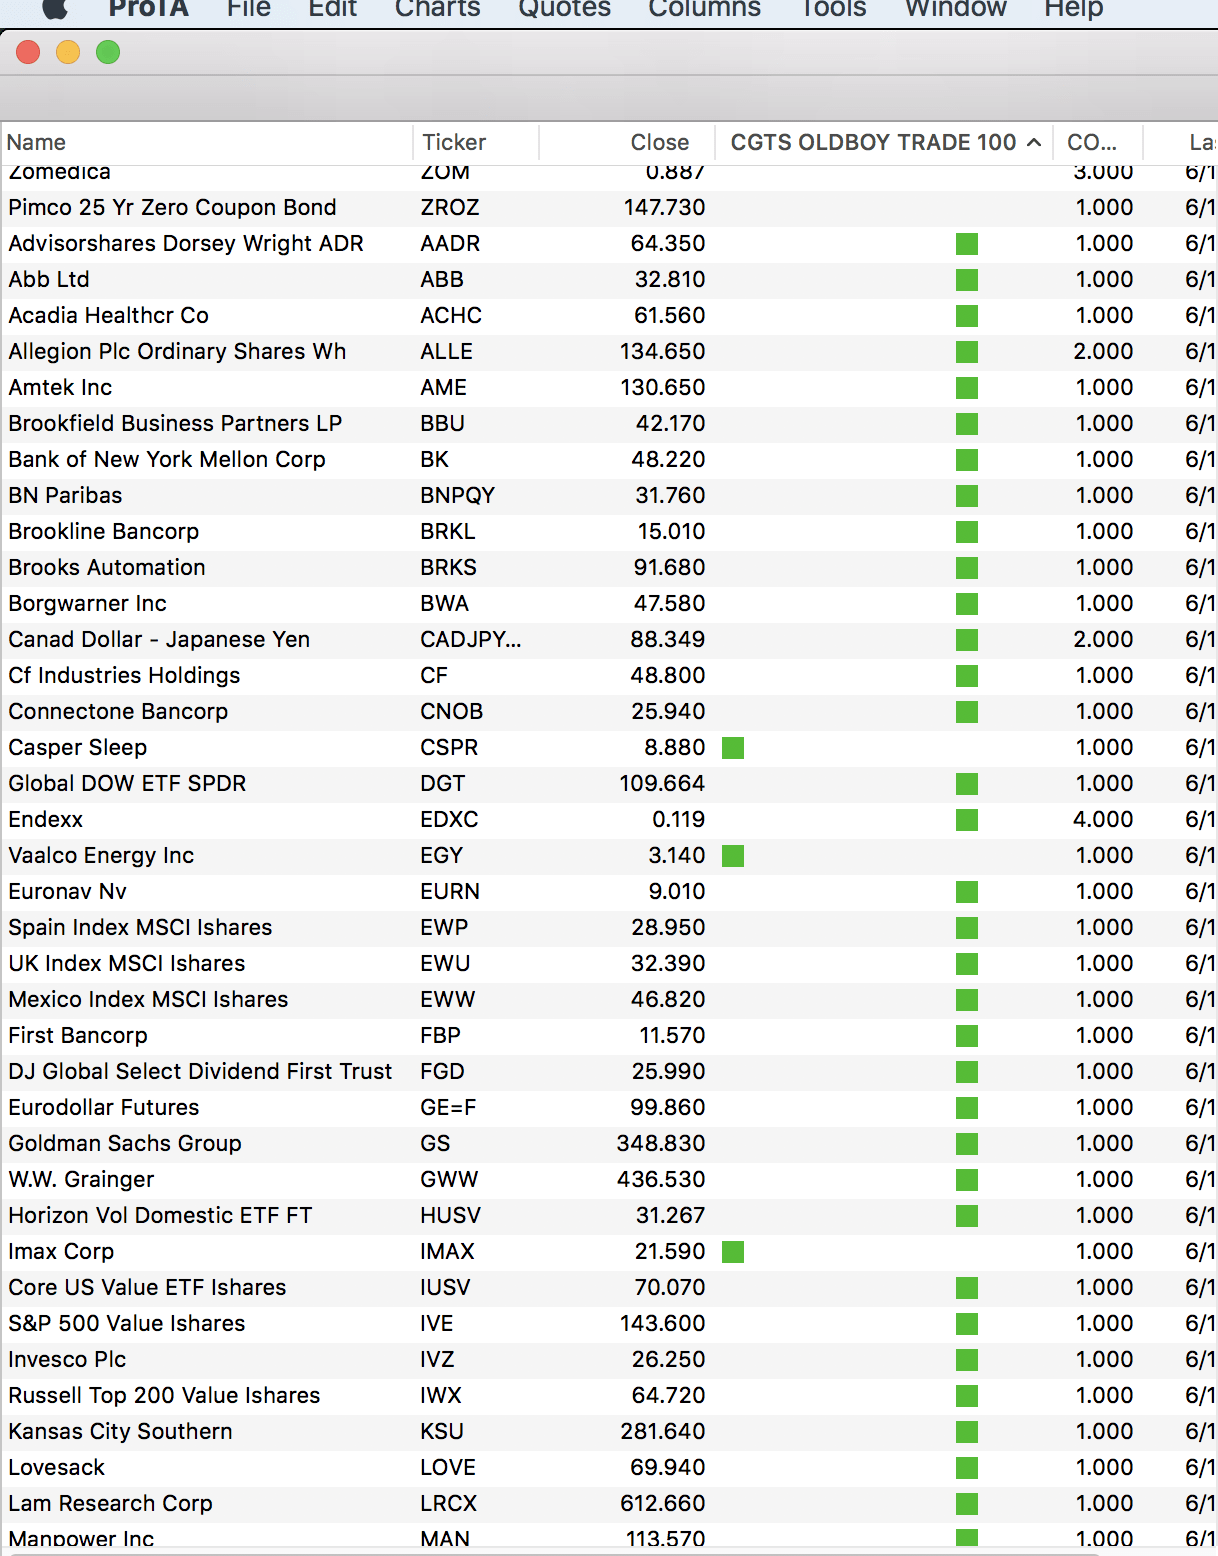Click the 4.000 value in Endexx row
Screen dimensions: 1218x1556
click(x=1103, y=820)
